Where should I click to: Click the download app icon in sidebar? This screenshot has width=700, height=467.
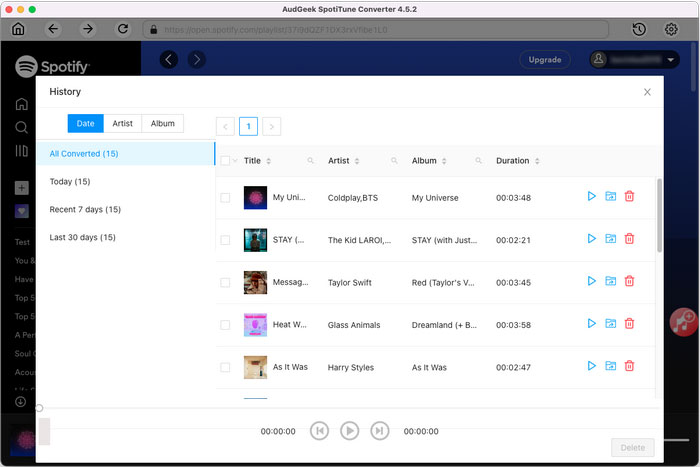[x=21, y=402]
